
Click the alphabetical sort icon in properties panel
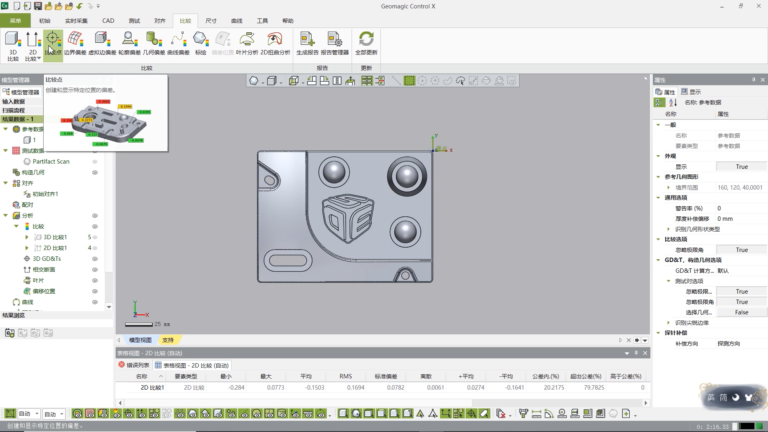tap(673, 102)
